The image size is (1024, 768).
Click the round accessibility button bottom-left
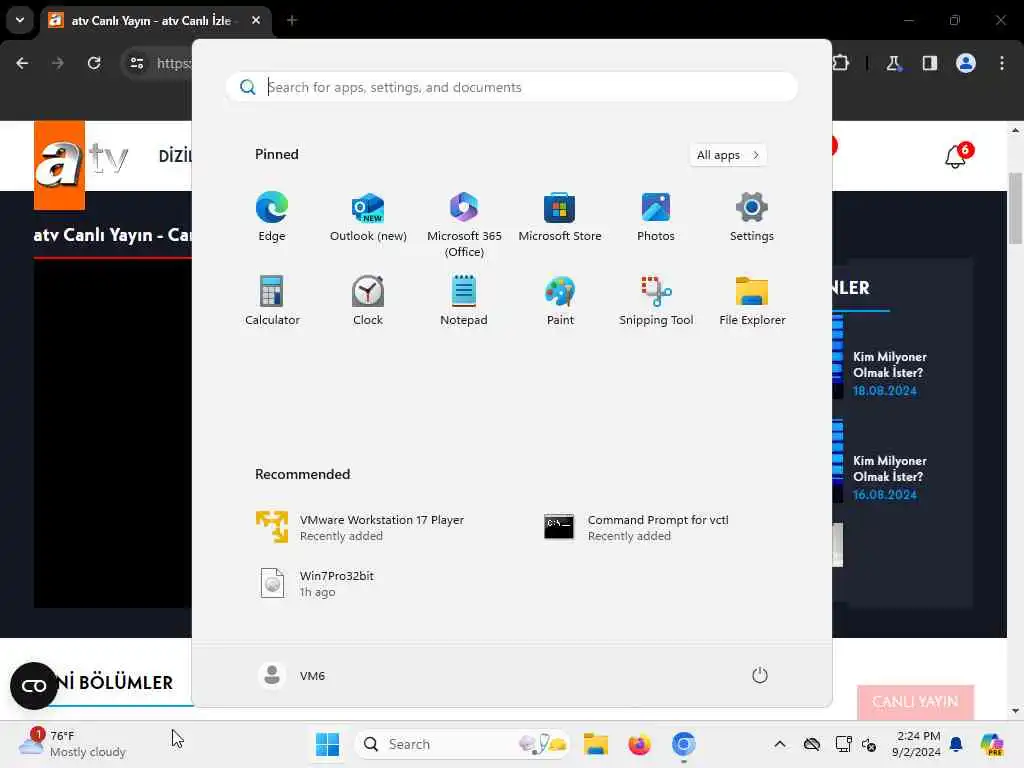point(34,686)
